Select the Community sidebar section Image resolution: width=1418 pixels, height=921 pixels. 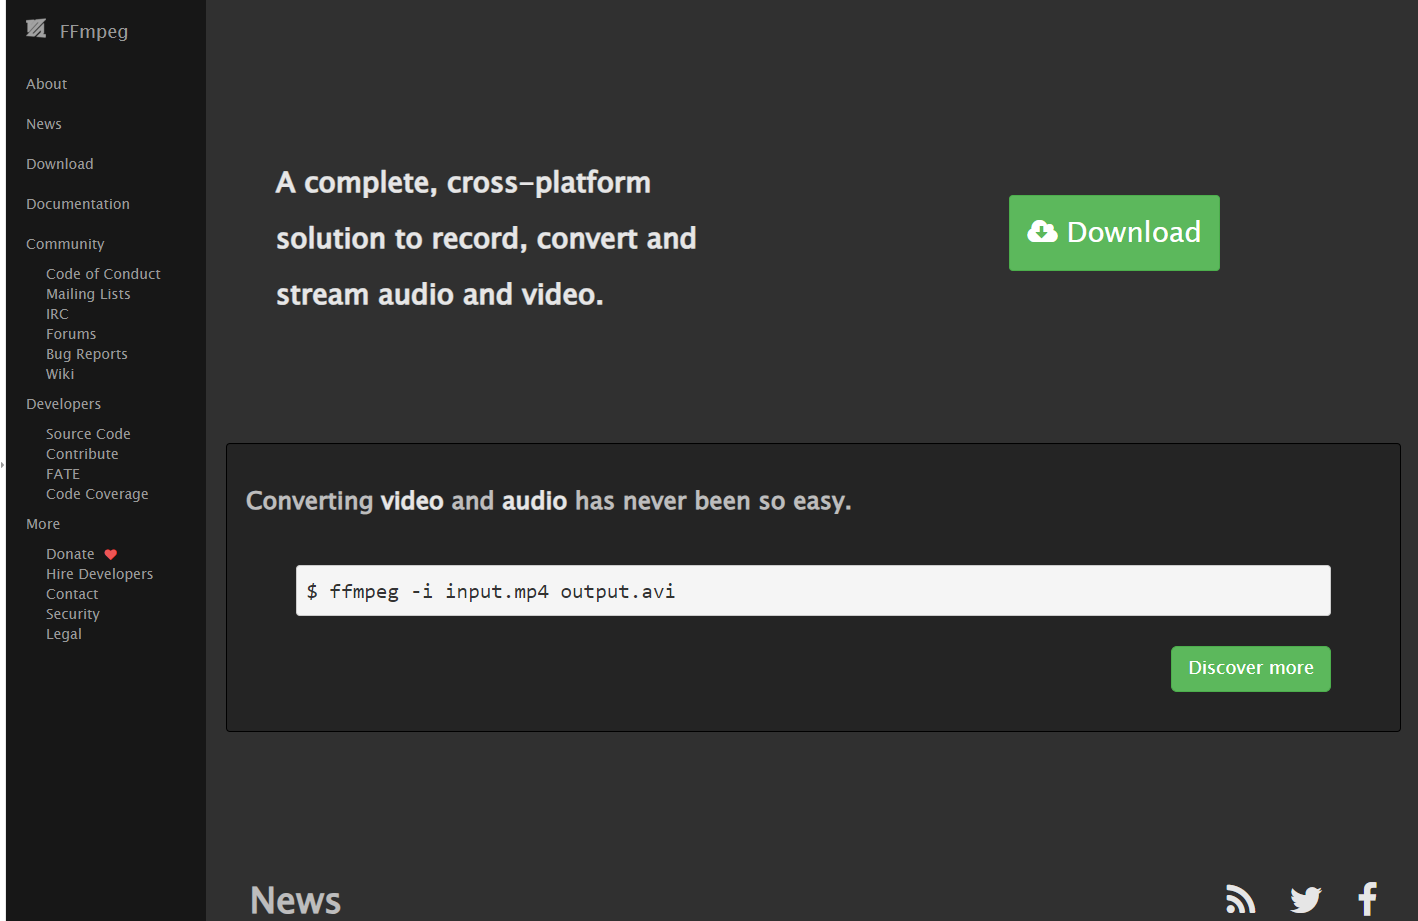(x=65, y=244)
